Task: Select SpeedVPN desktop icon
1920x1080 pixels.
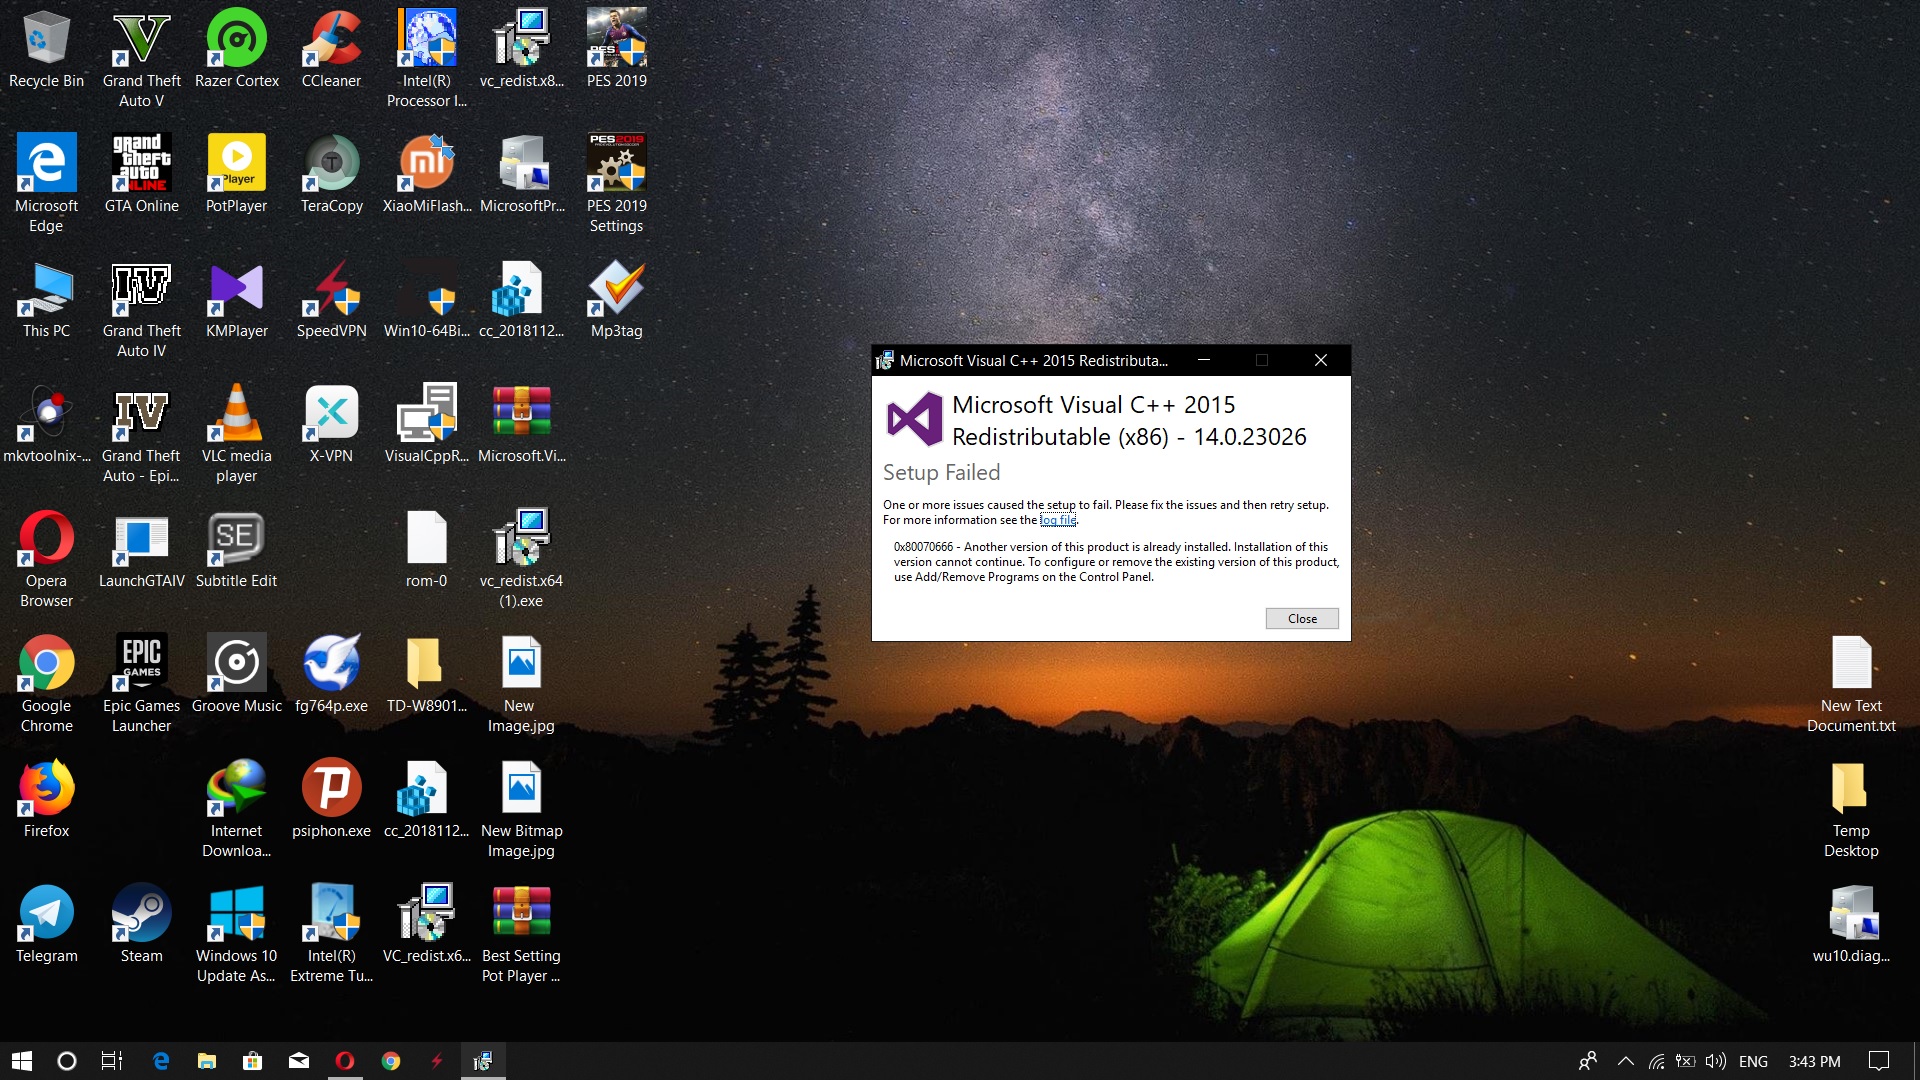Action: (x=331, y=300)
